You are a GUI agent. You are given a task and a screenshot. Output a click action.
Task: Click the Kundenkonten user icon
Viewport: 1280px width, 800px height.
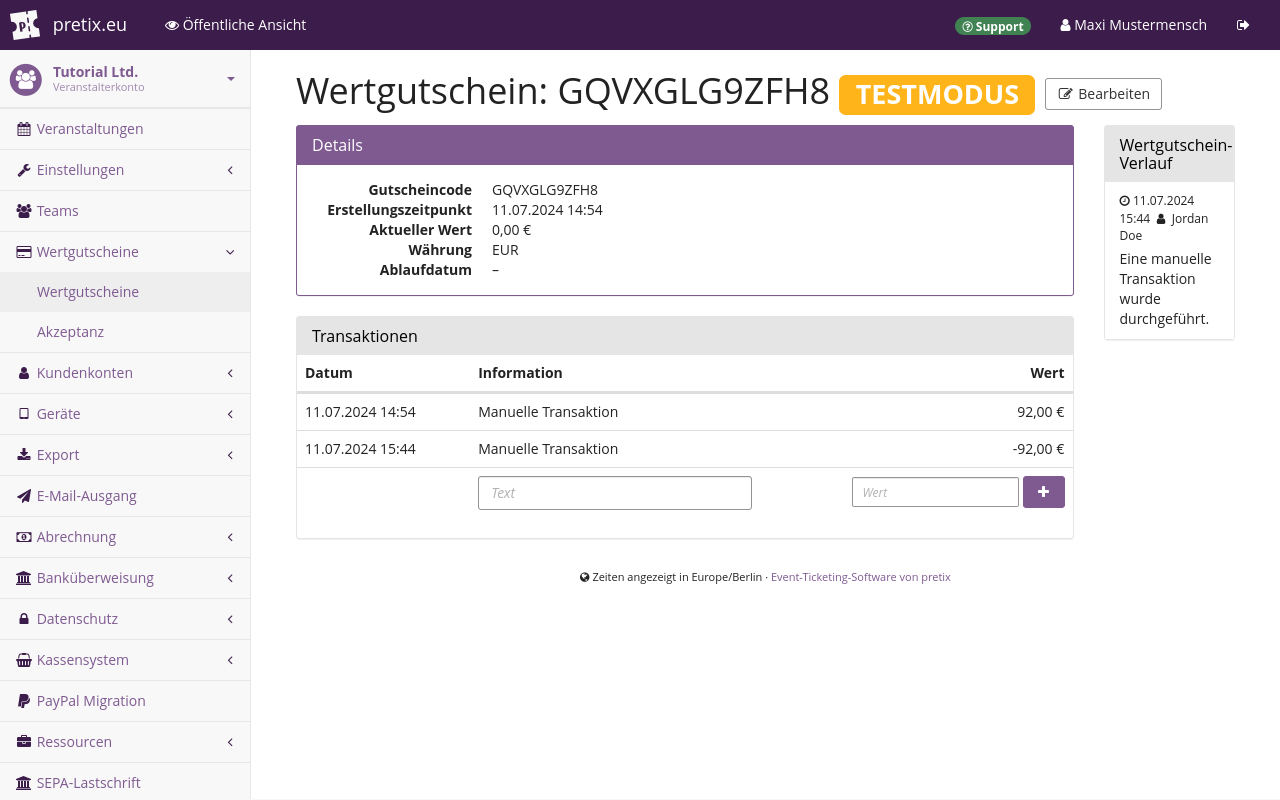24,373
